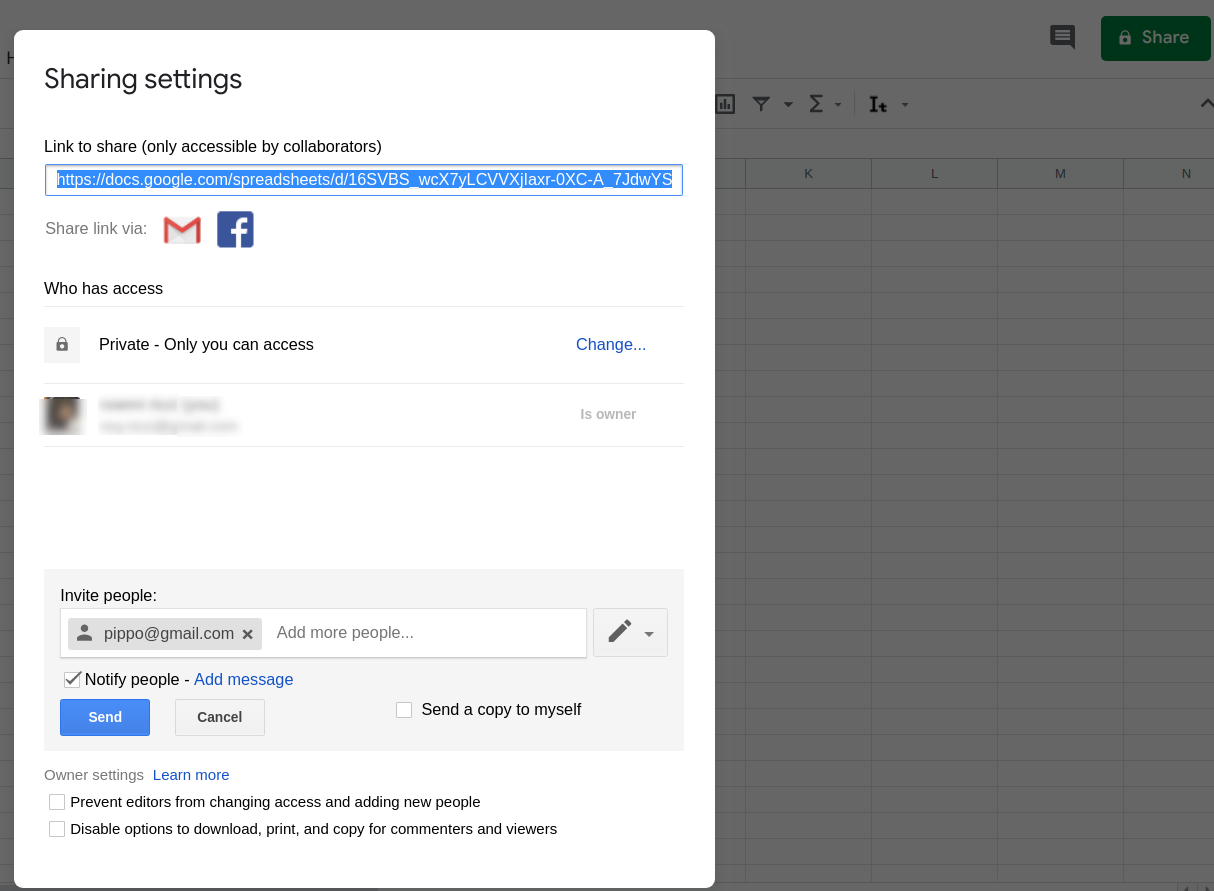Check Prevent editors from changing access

[57, 802]
